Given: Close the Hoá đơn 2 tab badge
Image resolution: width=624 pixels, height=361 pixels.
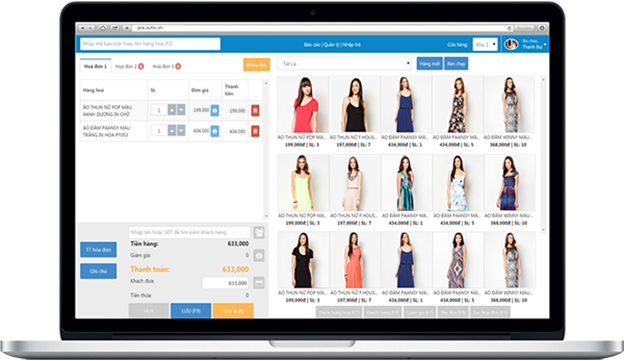Looking at the screenshot, I should [141, 66].
